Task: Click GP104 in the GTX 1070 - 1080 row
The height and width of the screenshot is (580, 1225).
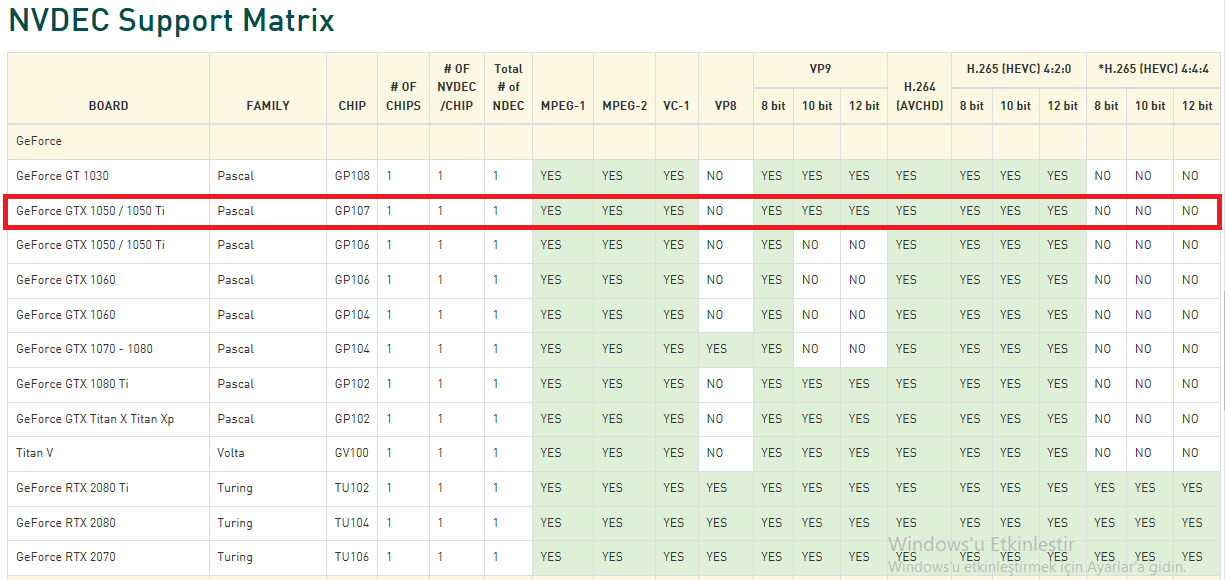Action: pyautogui.click(x=352, y=349)
